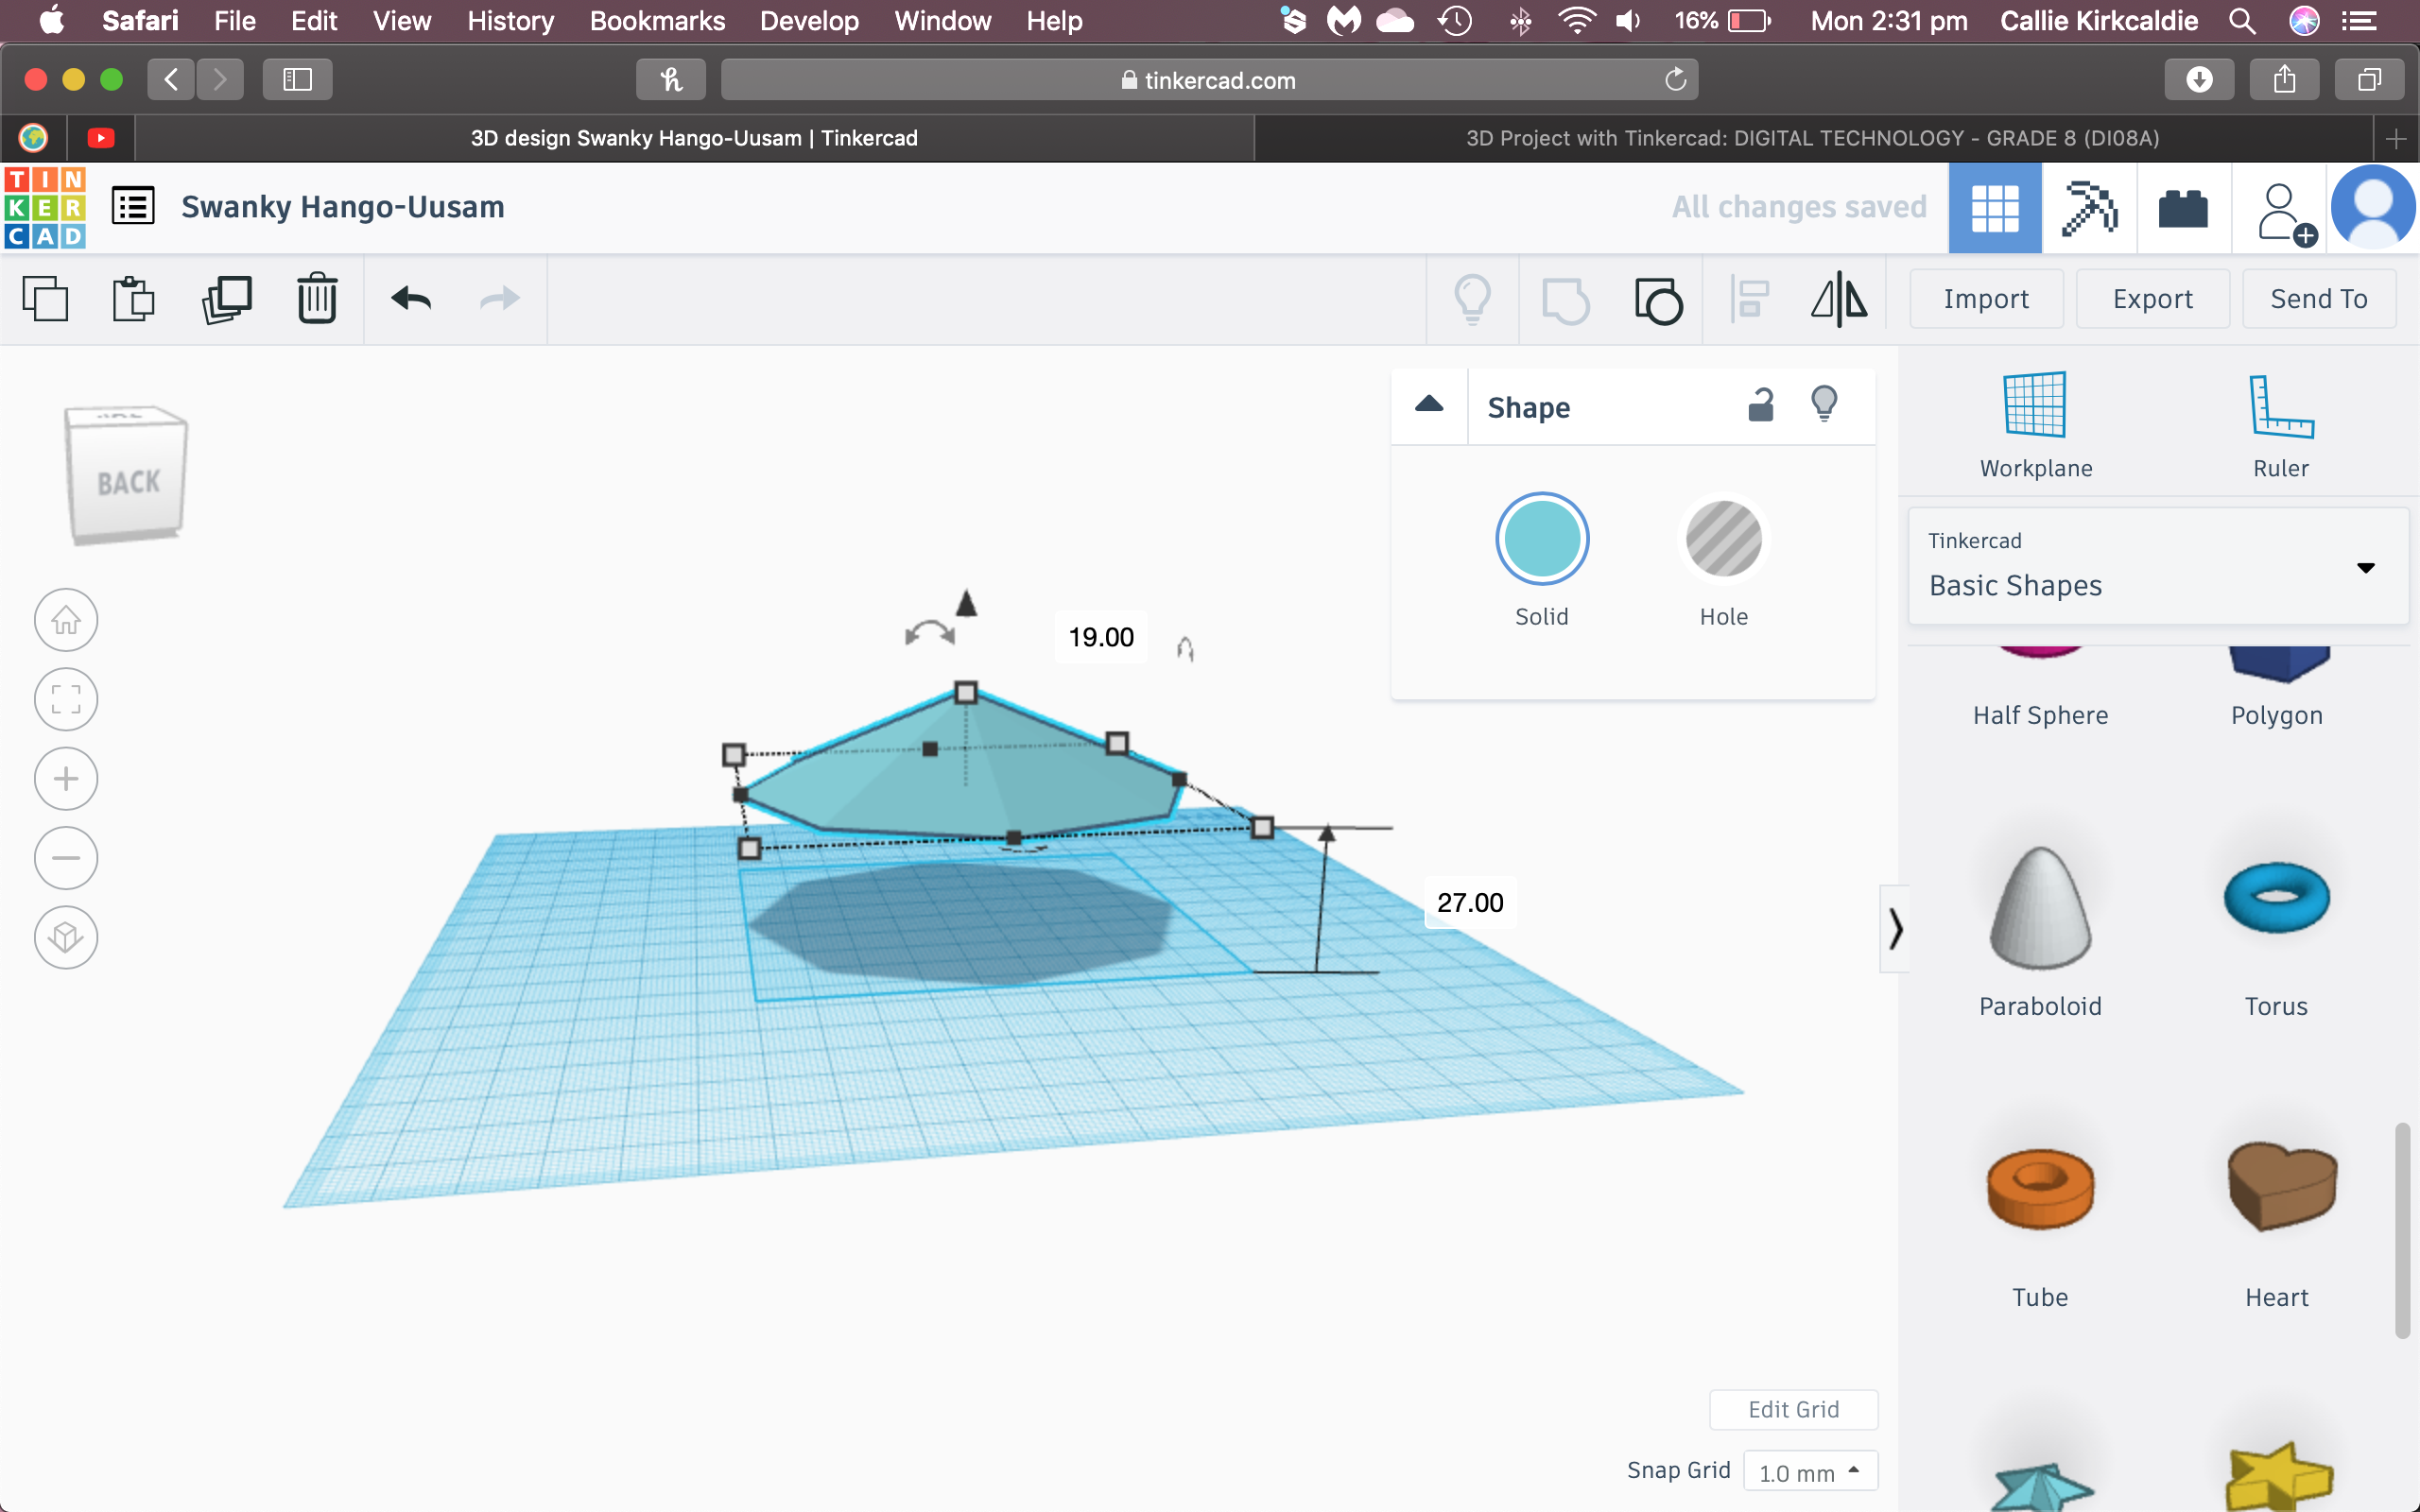Select the Align tool icon
Image resolution: width=2420 pixels, height=1512 pixels.
click(x=1749, y=298)
